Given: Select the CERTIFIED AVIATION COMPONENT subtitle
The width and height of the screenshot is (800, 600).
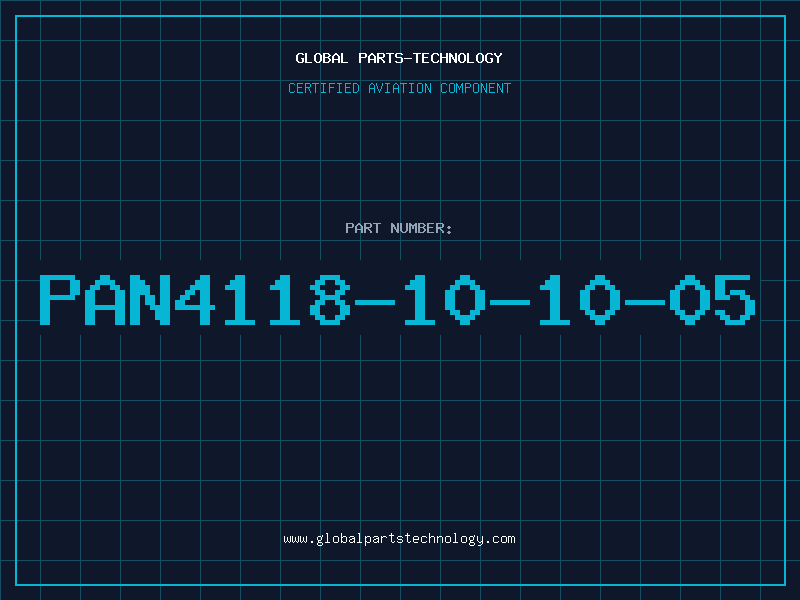Looking at the screenshot, I should 399,88.
